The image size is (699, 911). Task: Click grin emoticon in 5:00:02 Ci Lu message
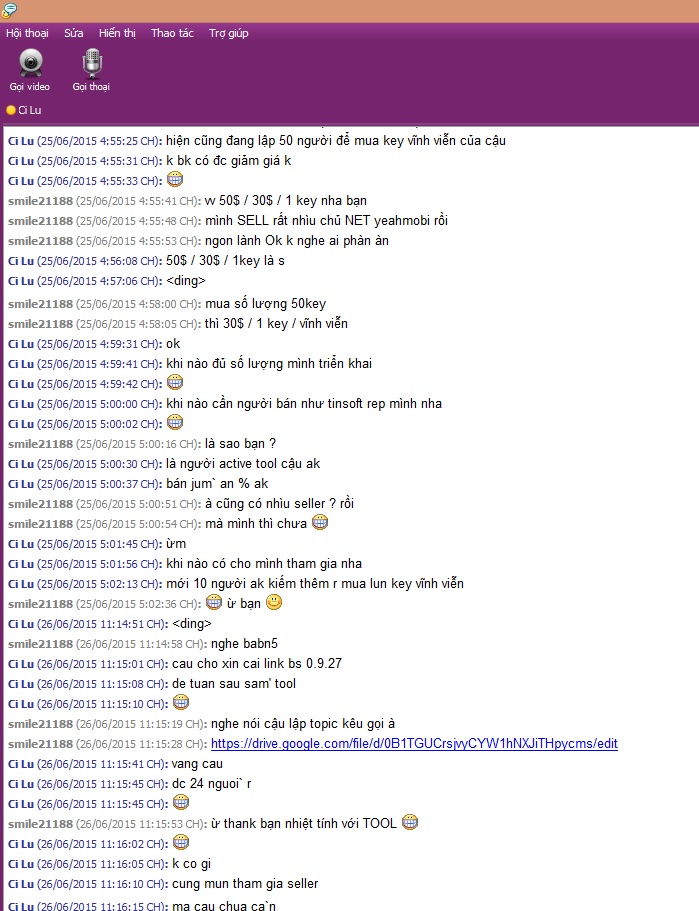pyautogui.click(x=175, y=422)
